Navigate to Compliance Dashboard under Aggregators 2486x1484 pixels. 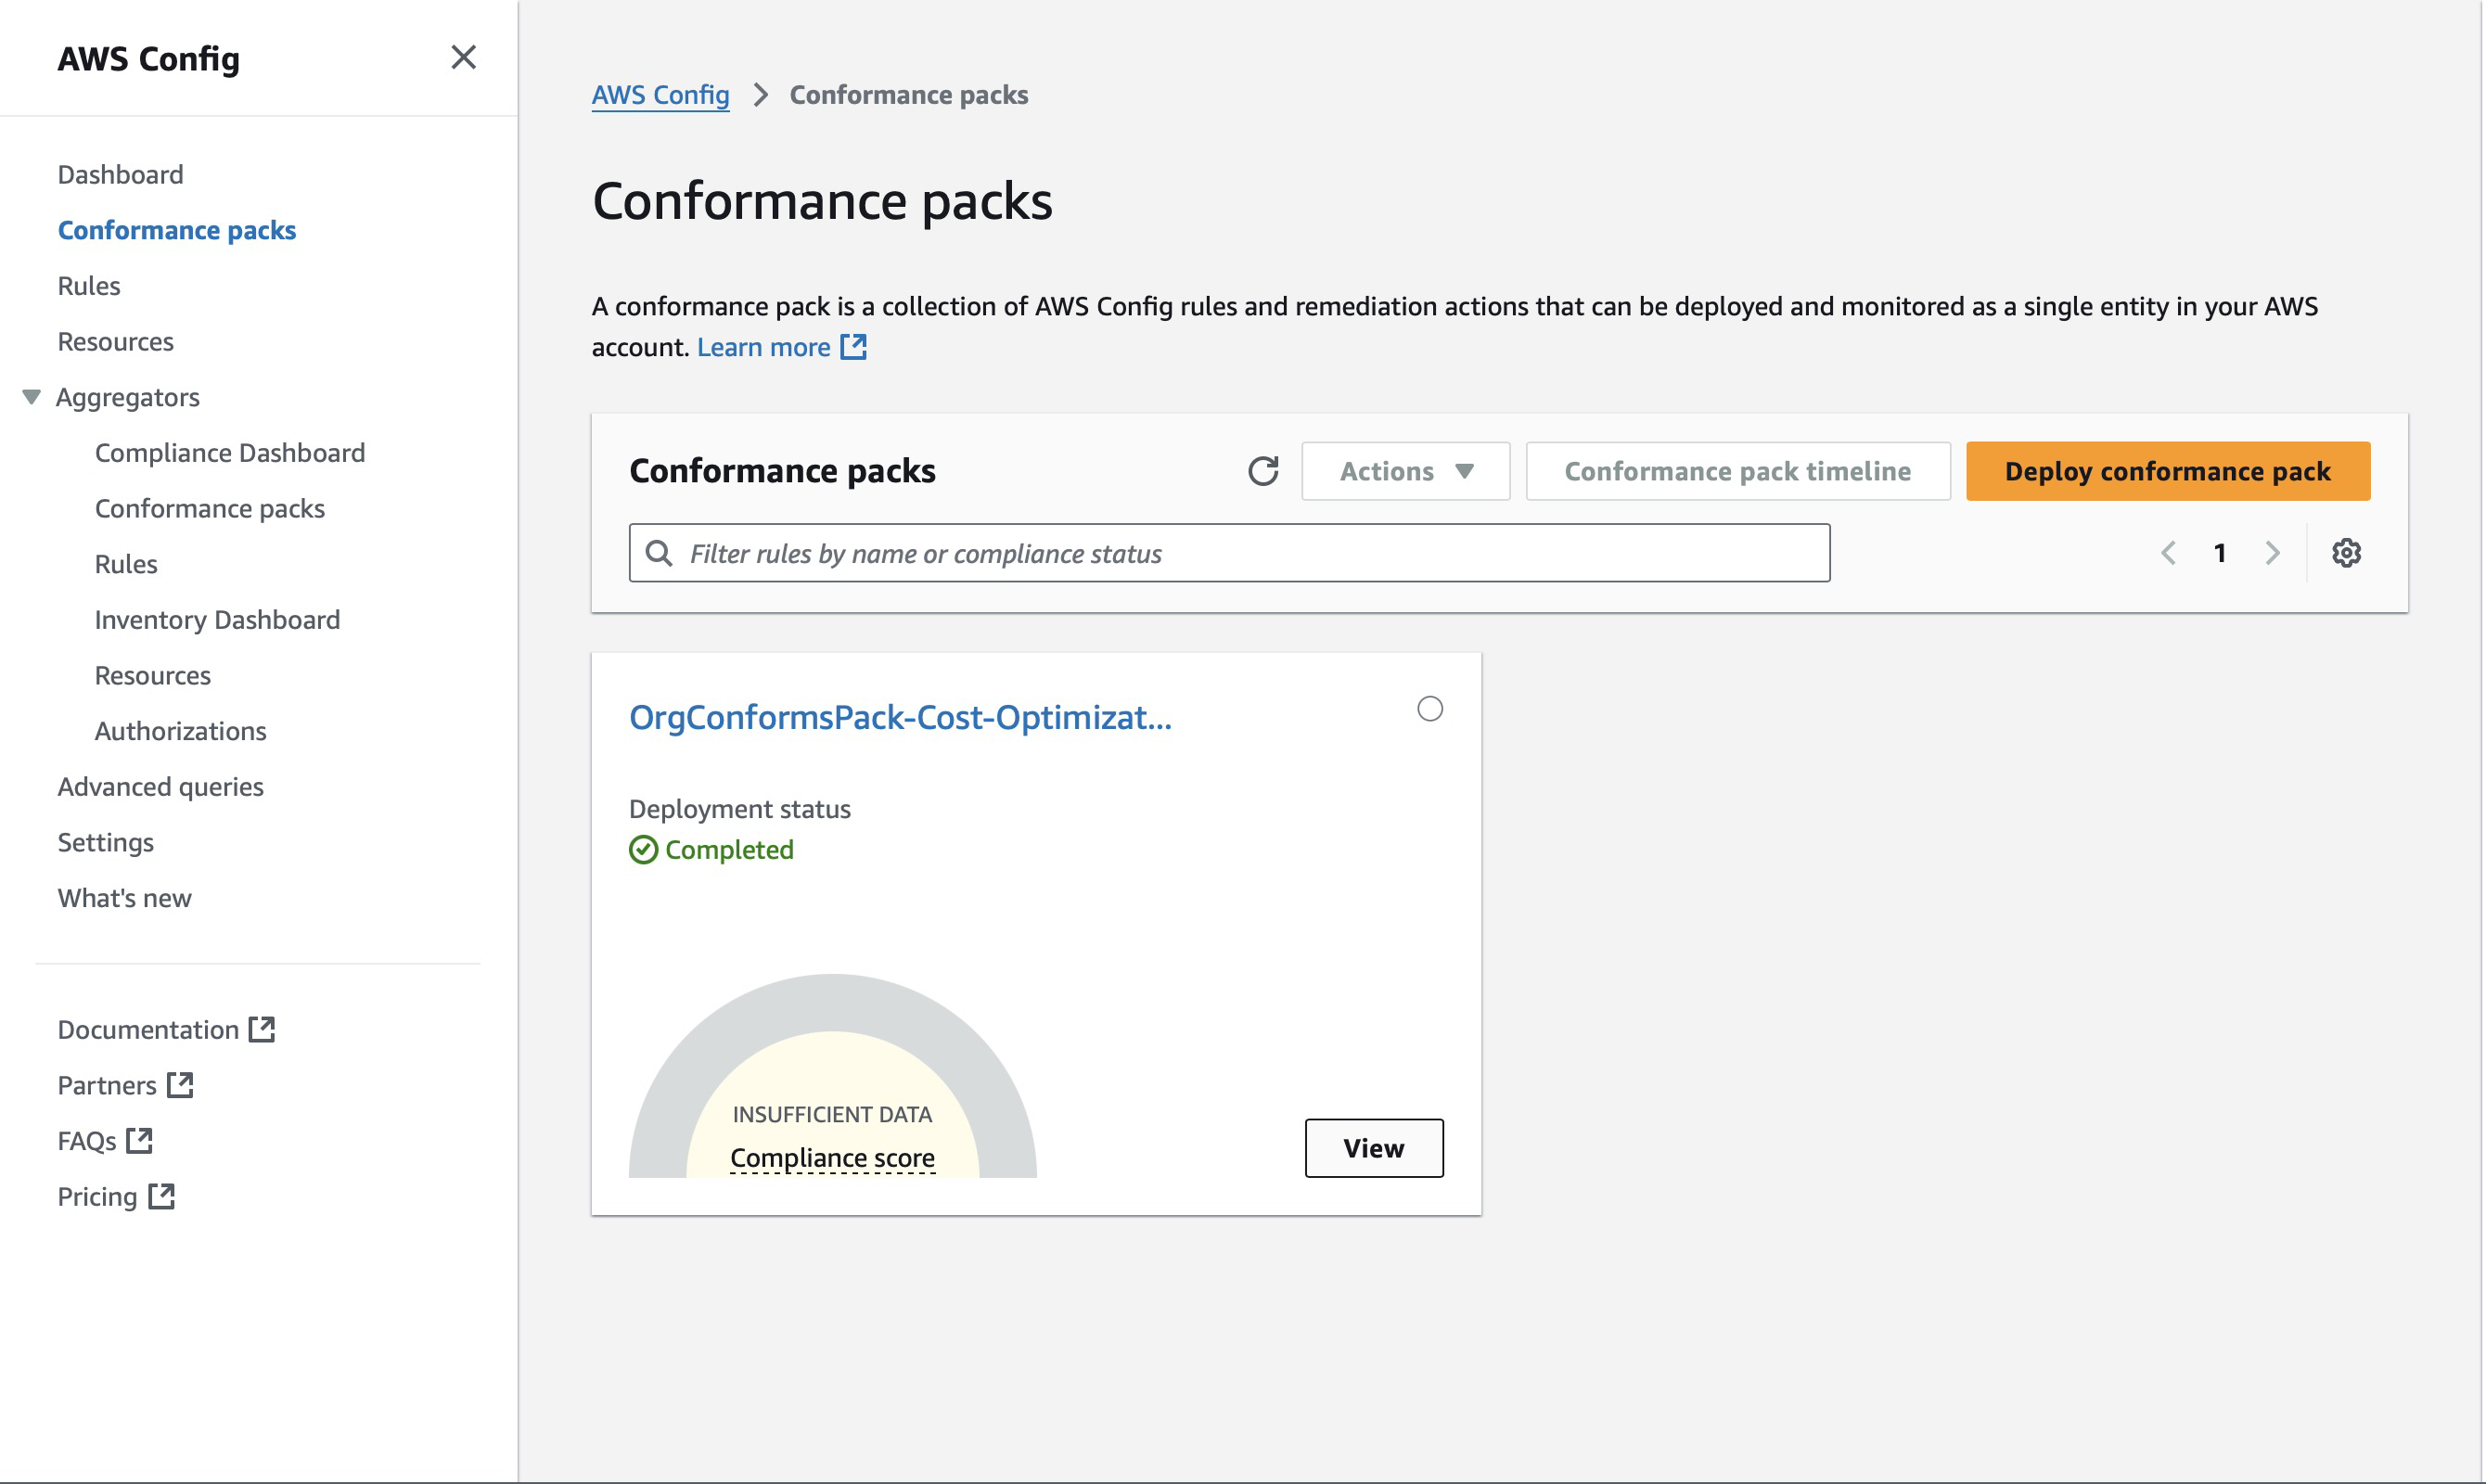230,452
